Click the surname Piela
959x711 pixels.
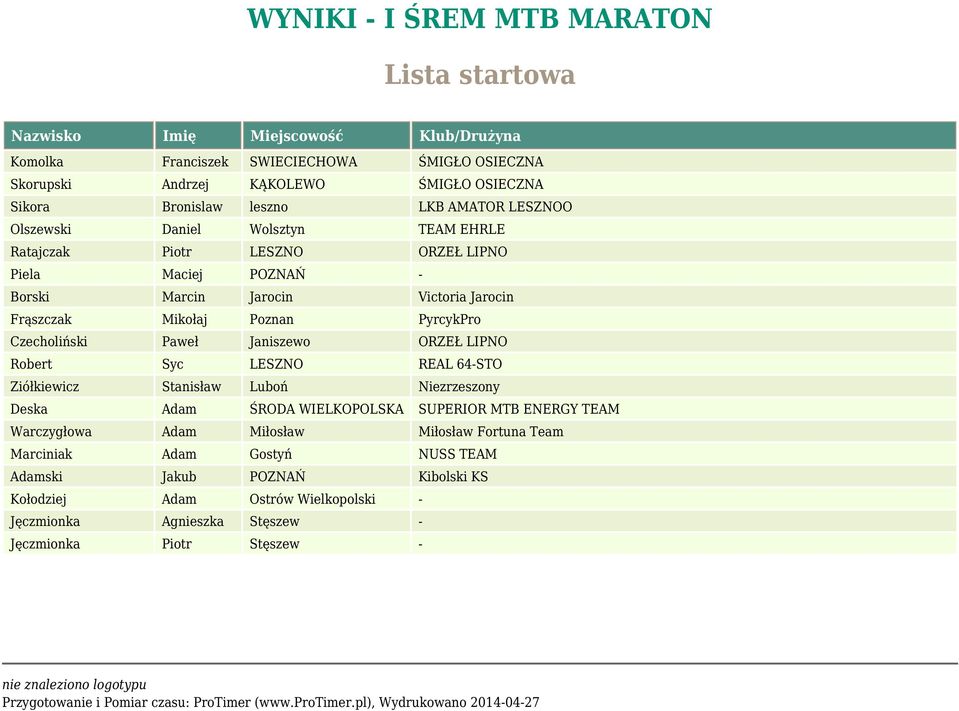pos(25,274)
